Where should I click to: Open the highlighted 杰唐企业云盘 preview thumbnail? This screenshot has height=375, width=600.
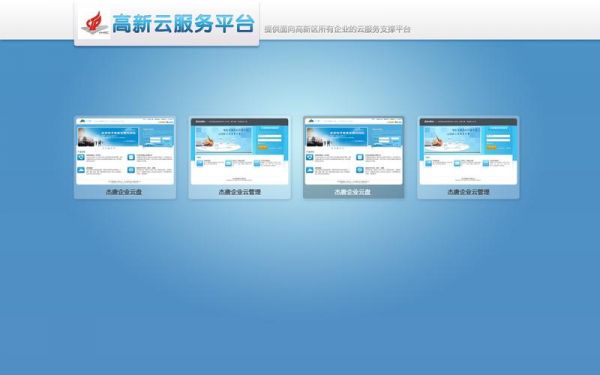point(354,152)
